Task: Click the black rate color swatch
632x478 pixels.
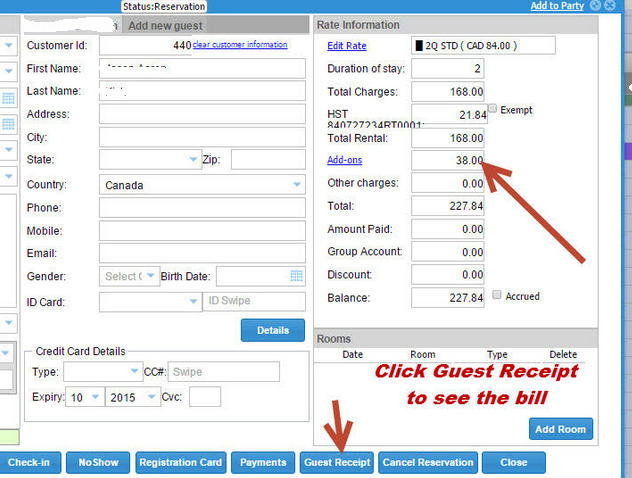Action: pyautogui.click(x=418, y=46)
